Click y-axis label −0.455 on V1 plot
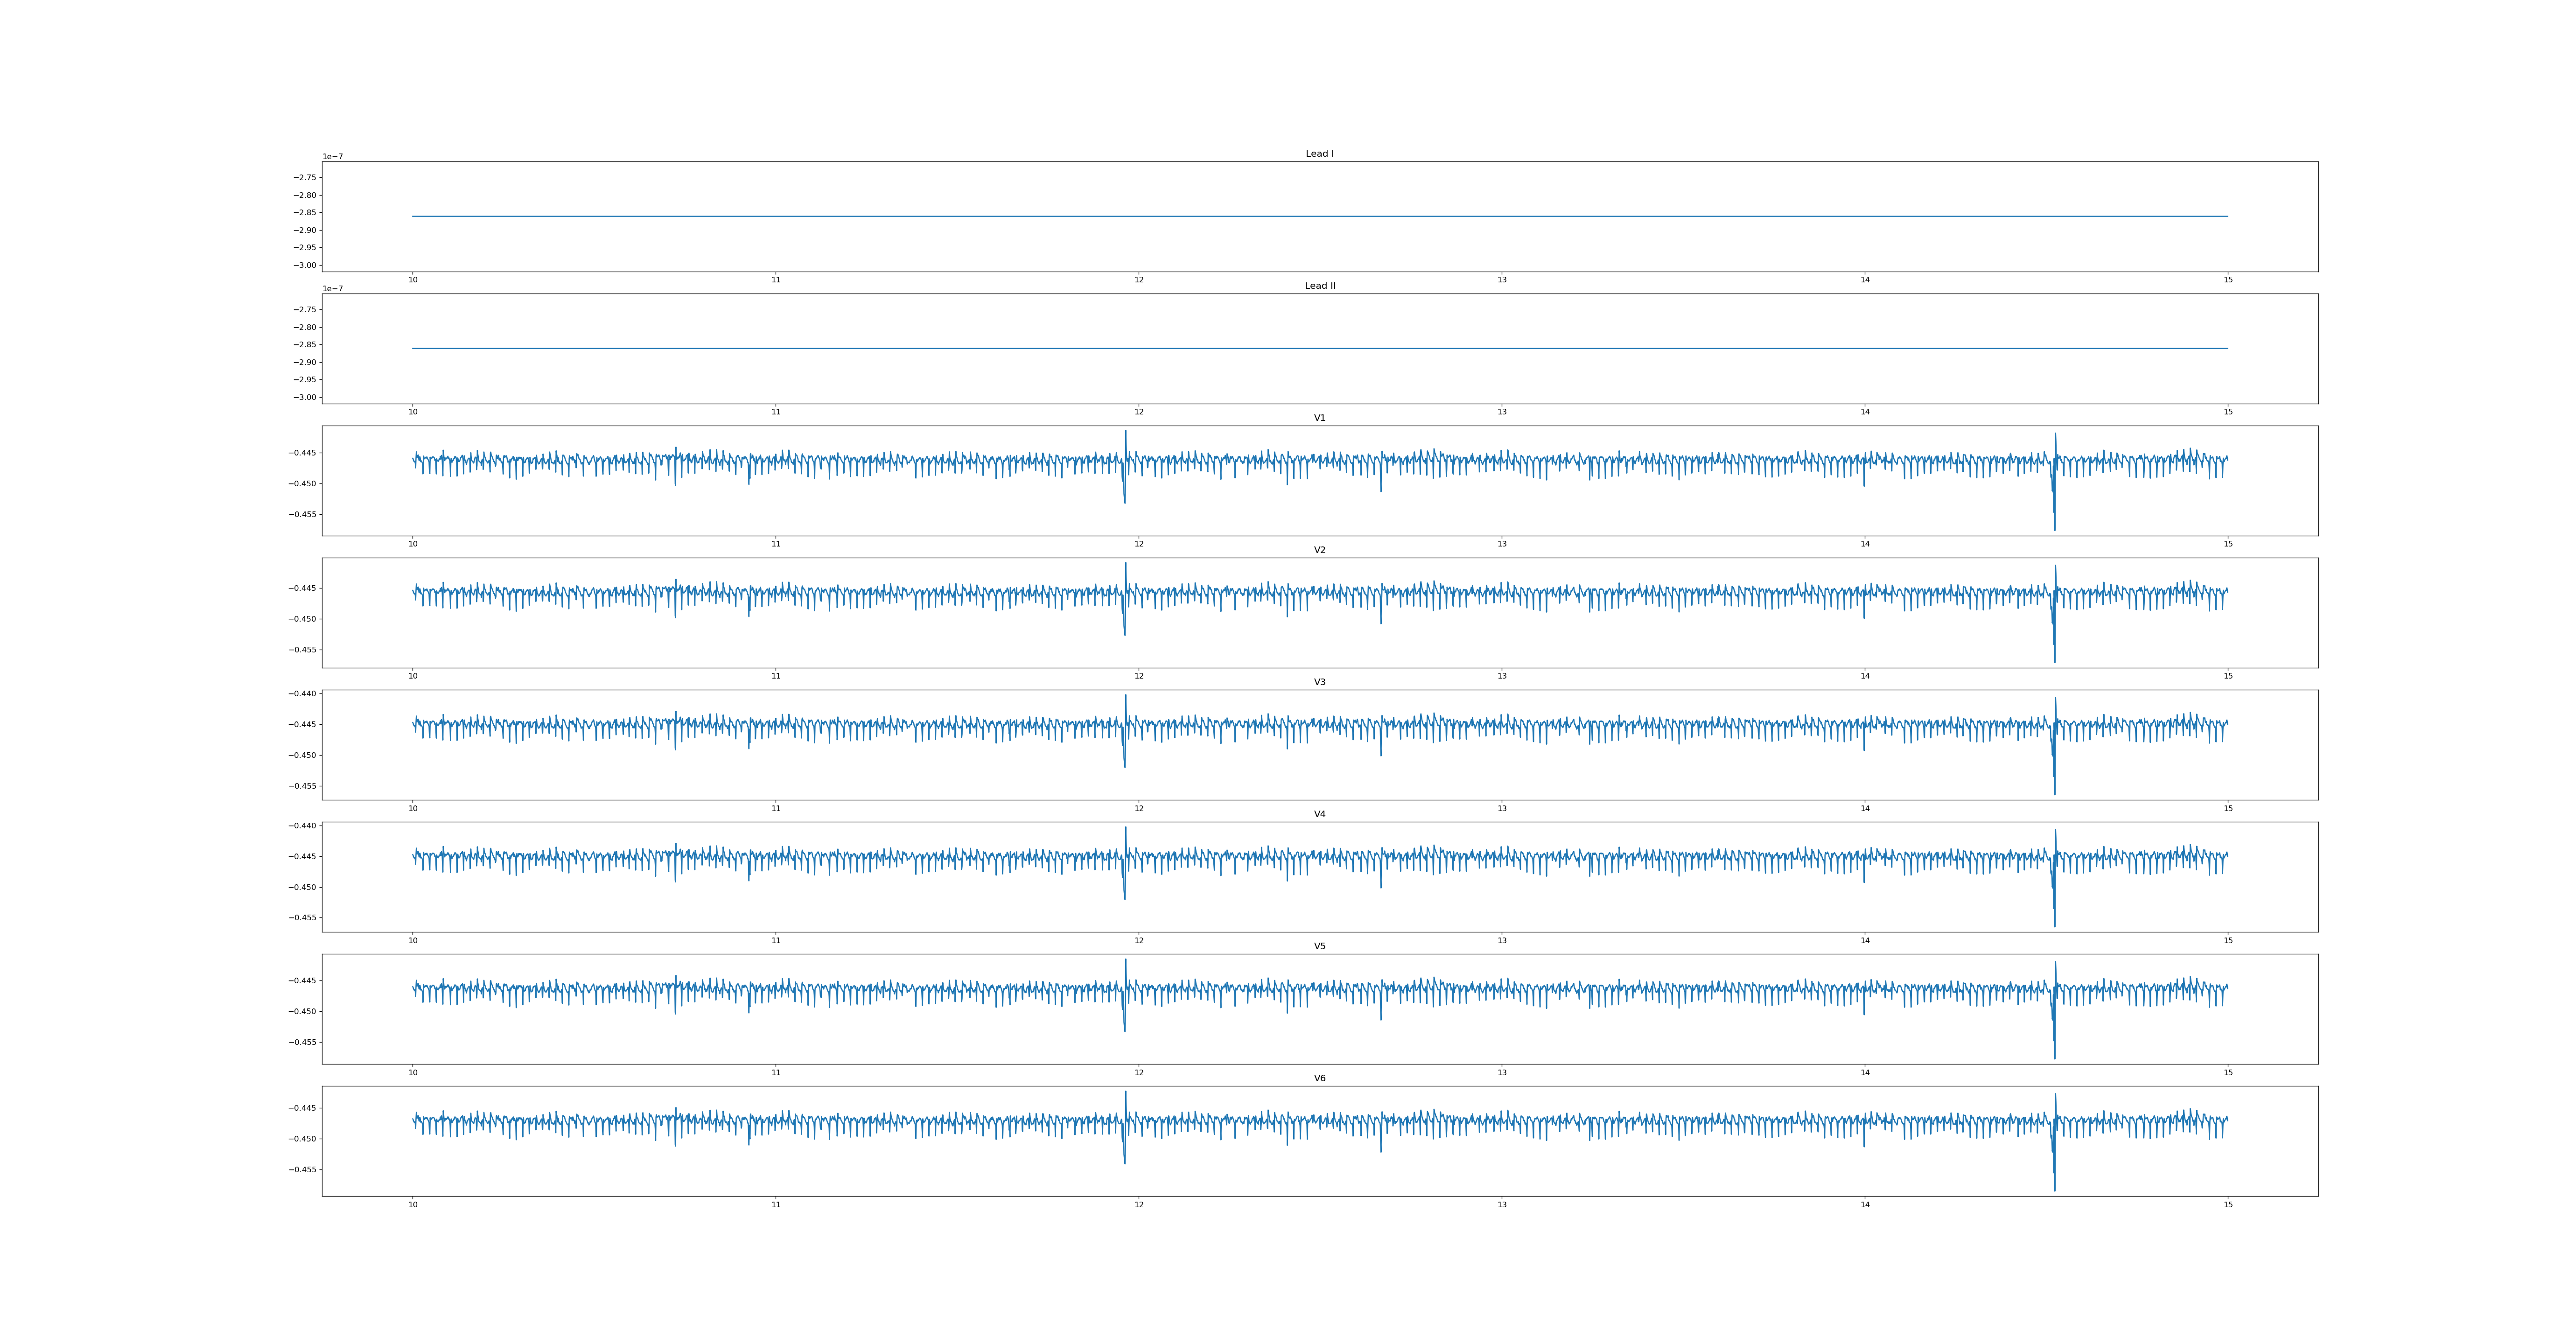 pyautogui.click(x=303, y=514)
